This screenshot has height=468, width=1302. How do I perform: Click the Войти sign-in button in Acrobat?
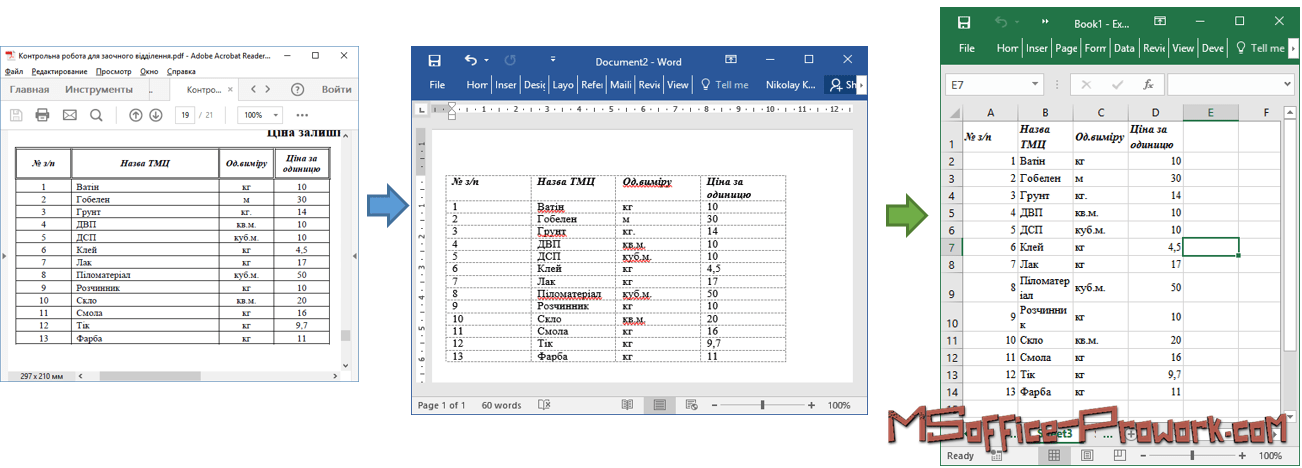[x=336, y=89]
